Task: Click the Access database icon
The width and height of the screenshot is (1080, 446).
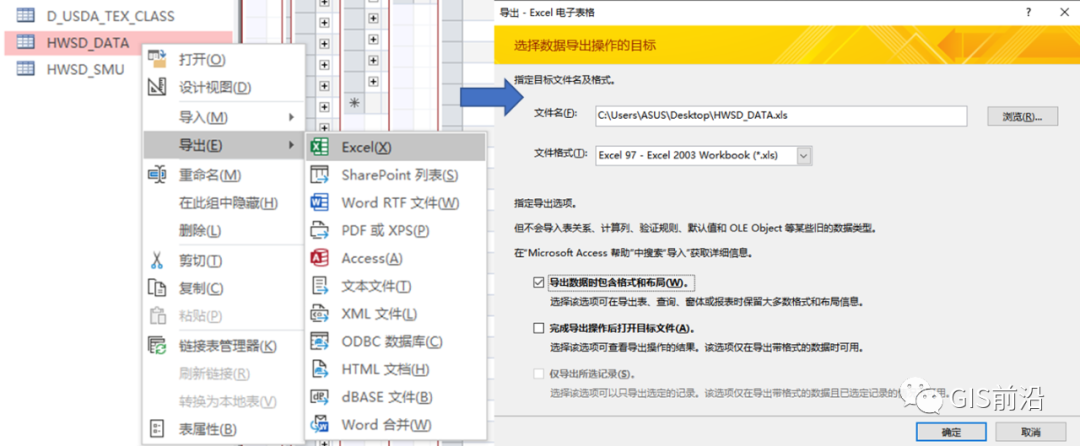Action: click(x=320, y=258)
